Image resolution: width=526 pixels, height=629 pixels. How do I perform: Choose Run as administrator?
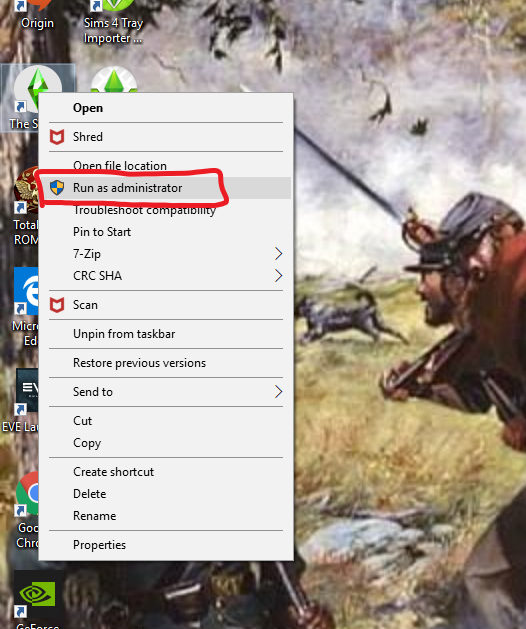tap(166, 188)
